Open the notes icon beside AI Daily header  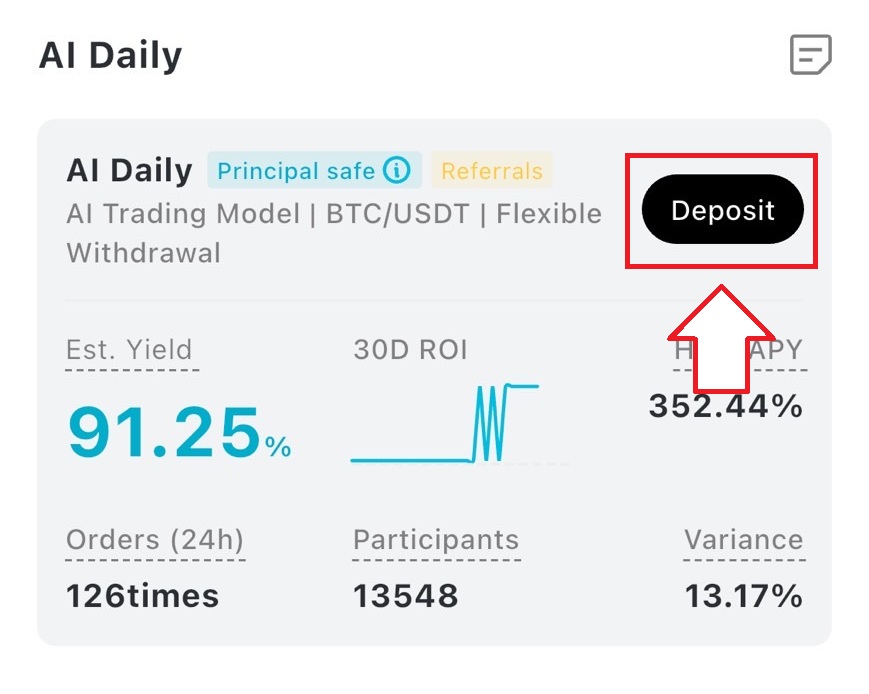pyautogui.click(x=810, y=54)
